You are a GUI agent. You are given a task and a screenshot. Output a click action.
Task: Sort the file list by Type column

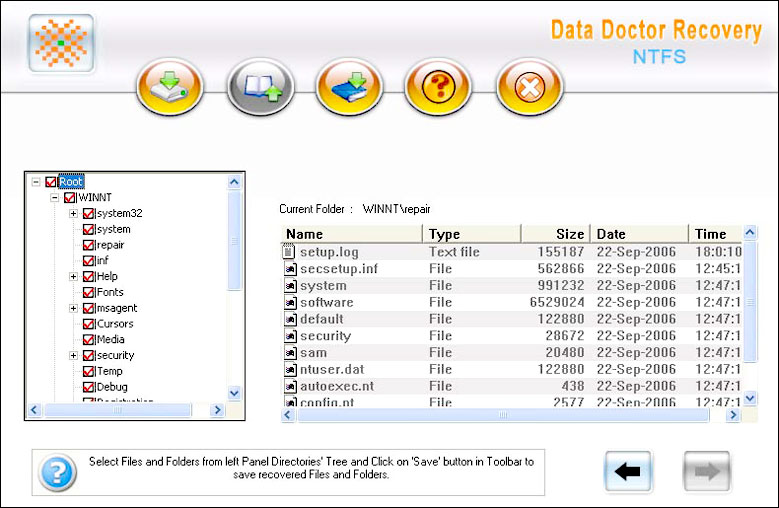pos(471,234)
